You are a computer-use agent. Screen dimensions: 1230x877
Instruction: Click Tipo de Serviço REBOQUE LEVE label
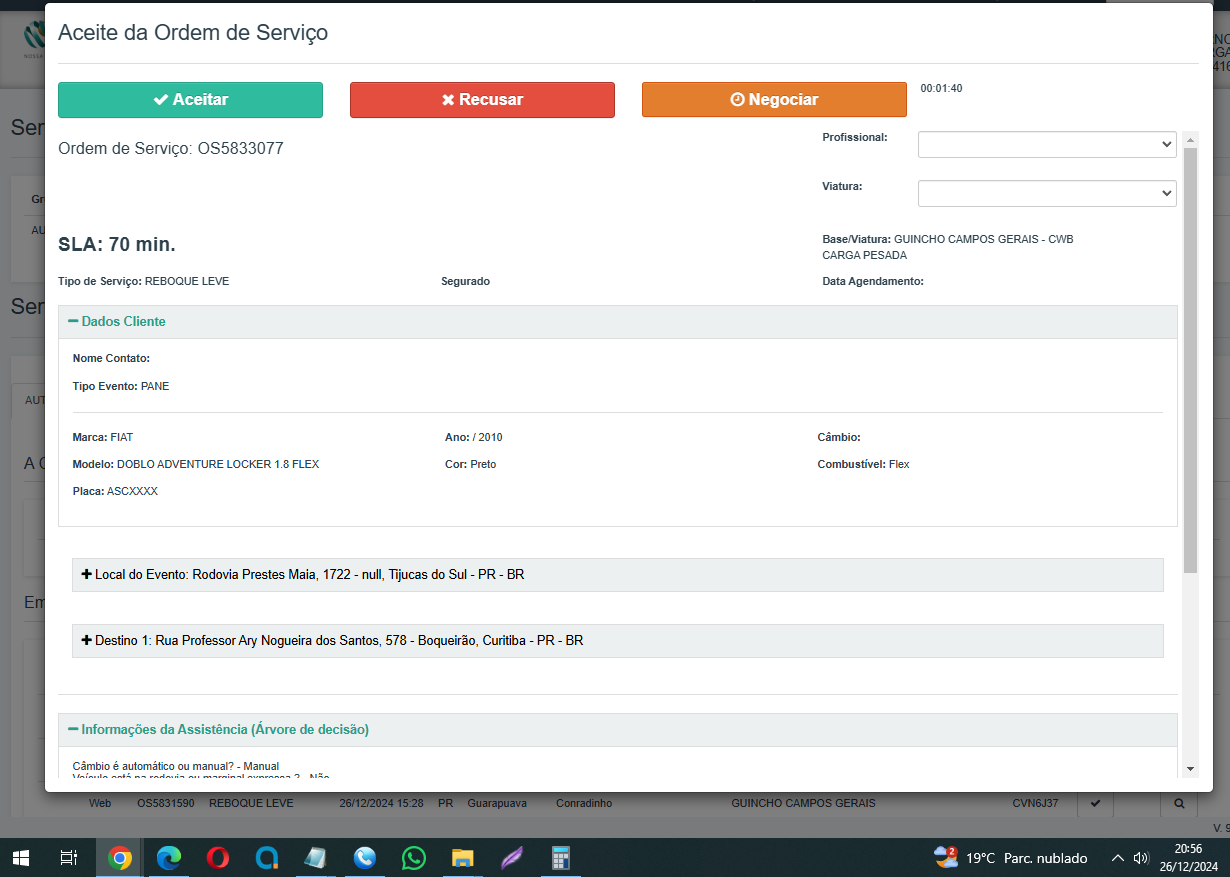coord(143,282)
